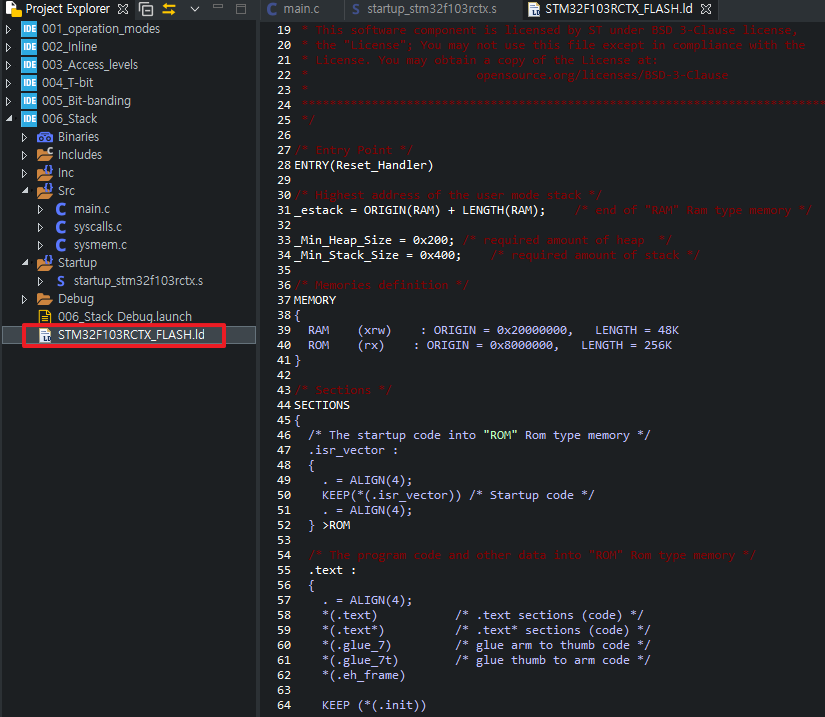Viewport: 825px width, 717px height.
Task: Collapse the 006_Stack project tree
Action: 9,119
